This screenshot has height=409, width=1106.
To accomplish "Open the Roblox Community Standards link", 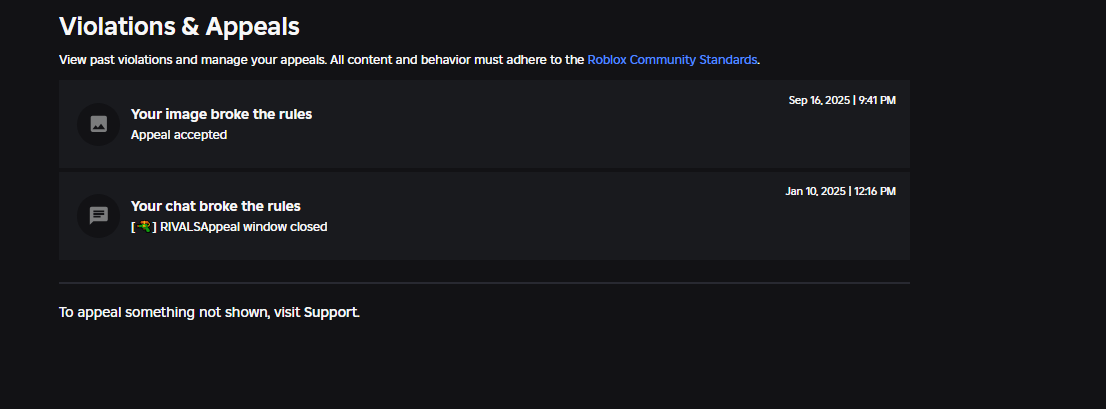I will [672, 60].
